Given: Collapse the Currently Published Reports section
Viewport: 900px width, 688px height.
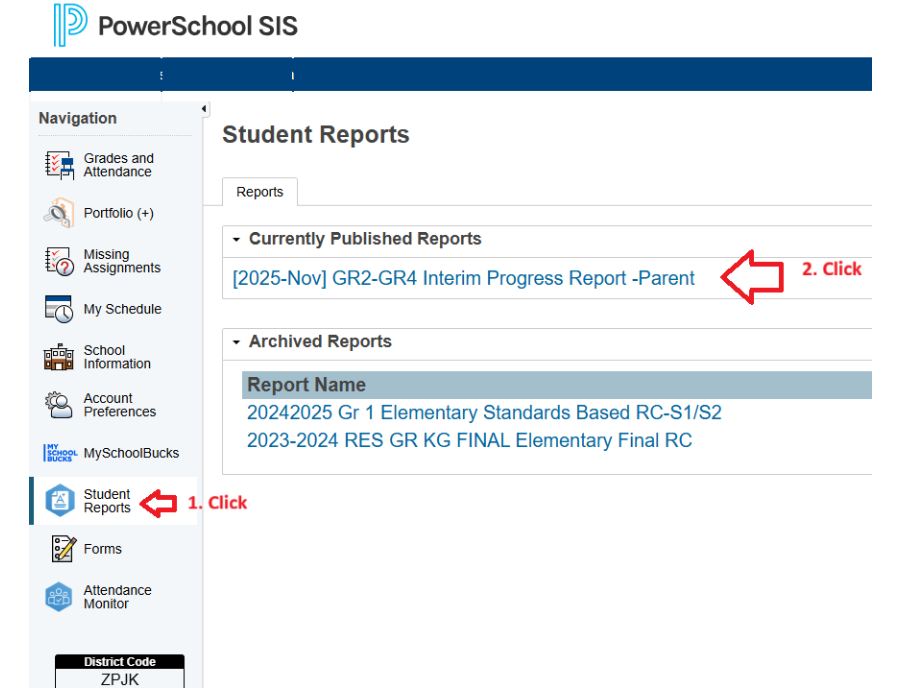Looking at the screenshot, I should click(237, 240).
